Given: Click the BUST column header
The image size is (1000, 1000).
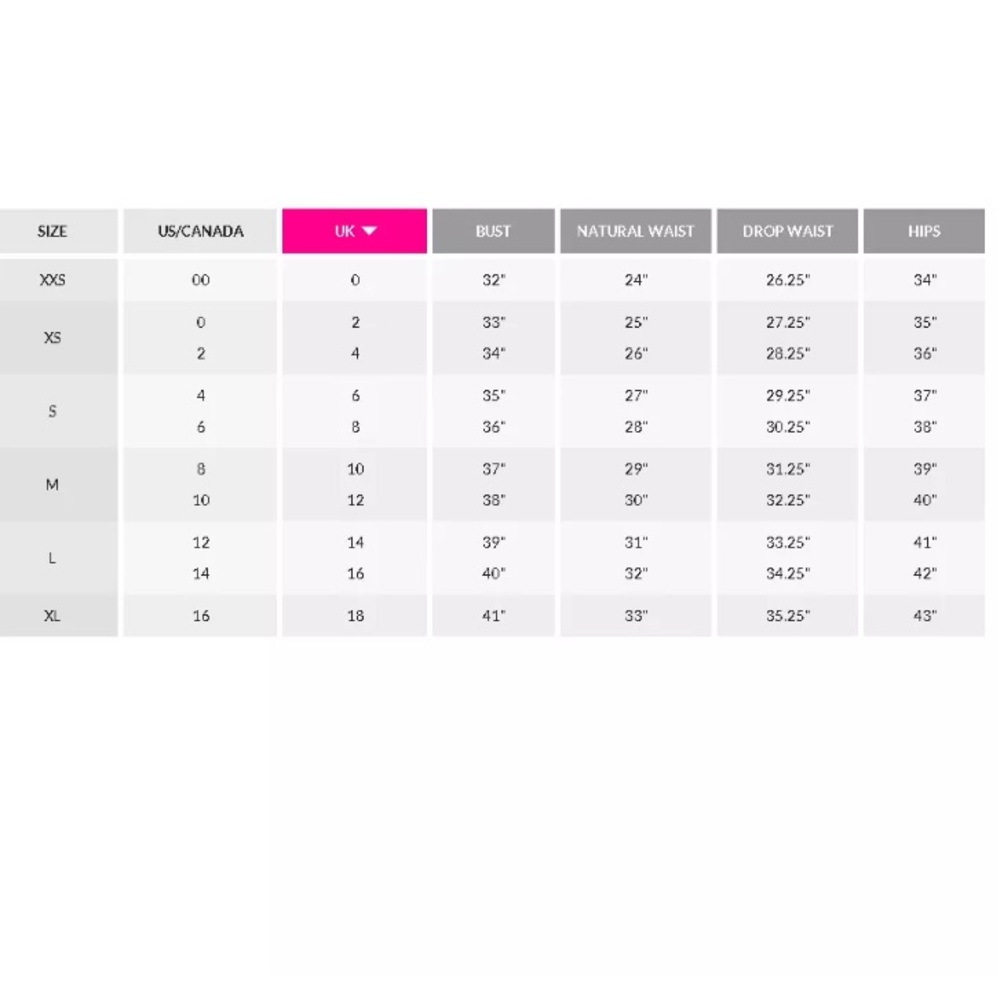Looking at the screenshot, I should [x=494, y=231].
